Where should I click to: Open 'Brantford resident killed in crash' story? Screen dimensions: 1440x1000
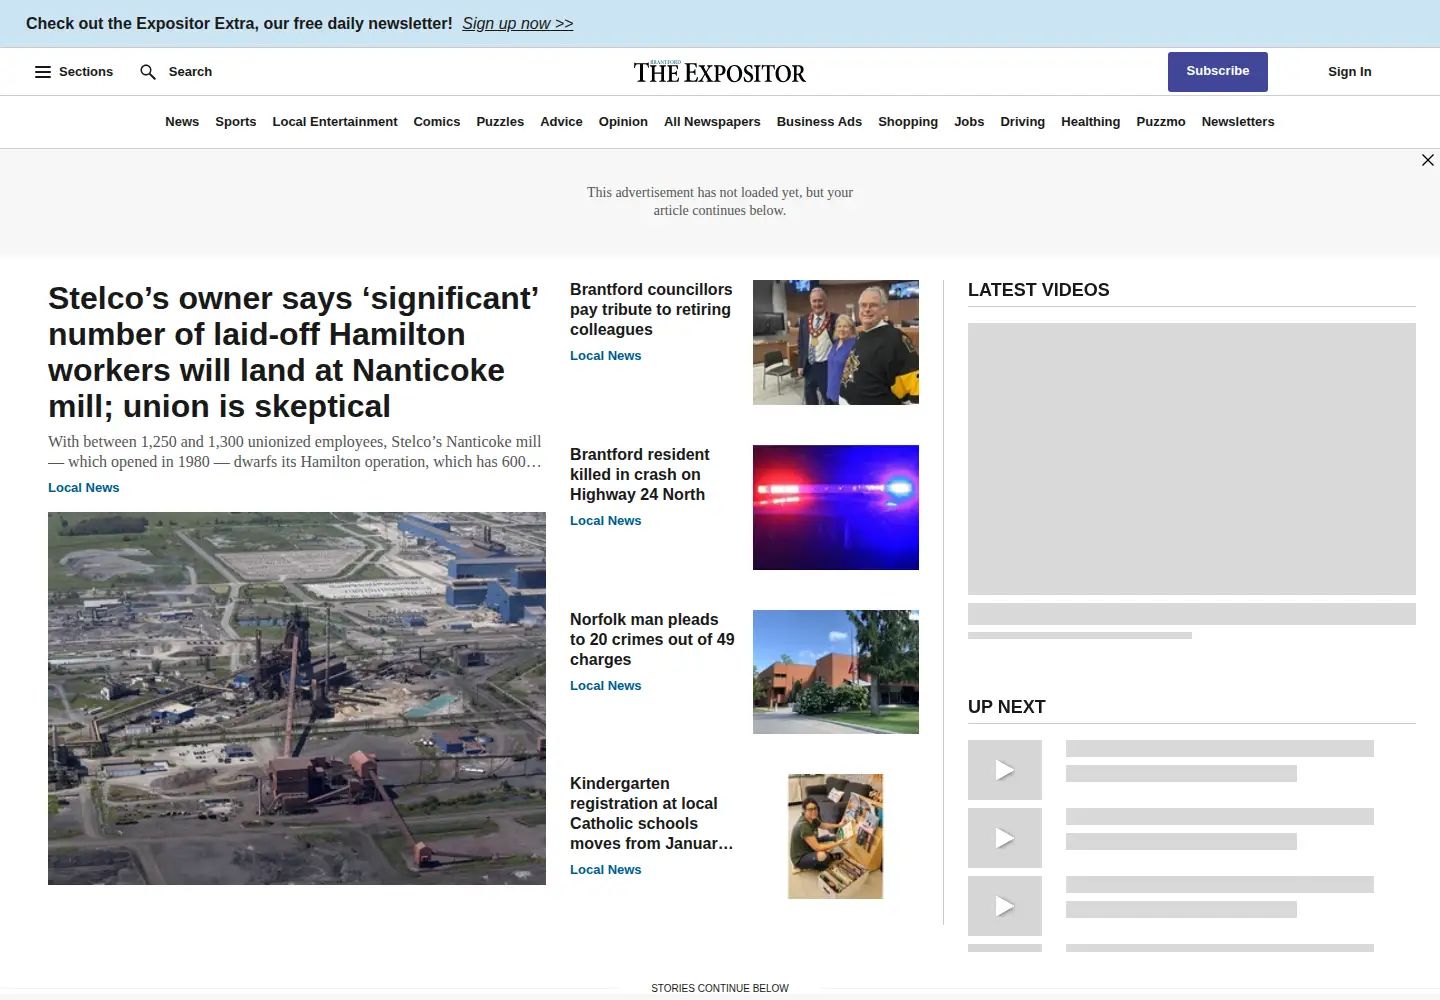pos(640,475)
